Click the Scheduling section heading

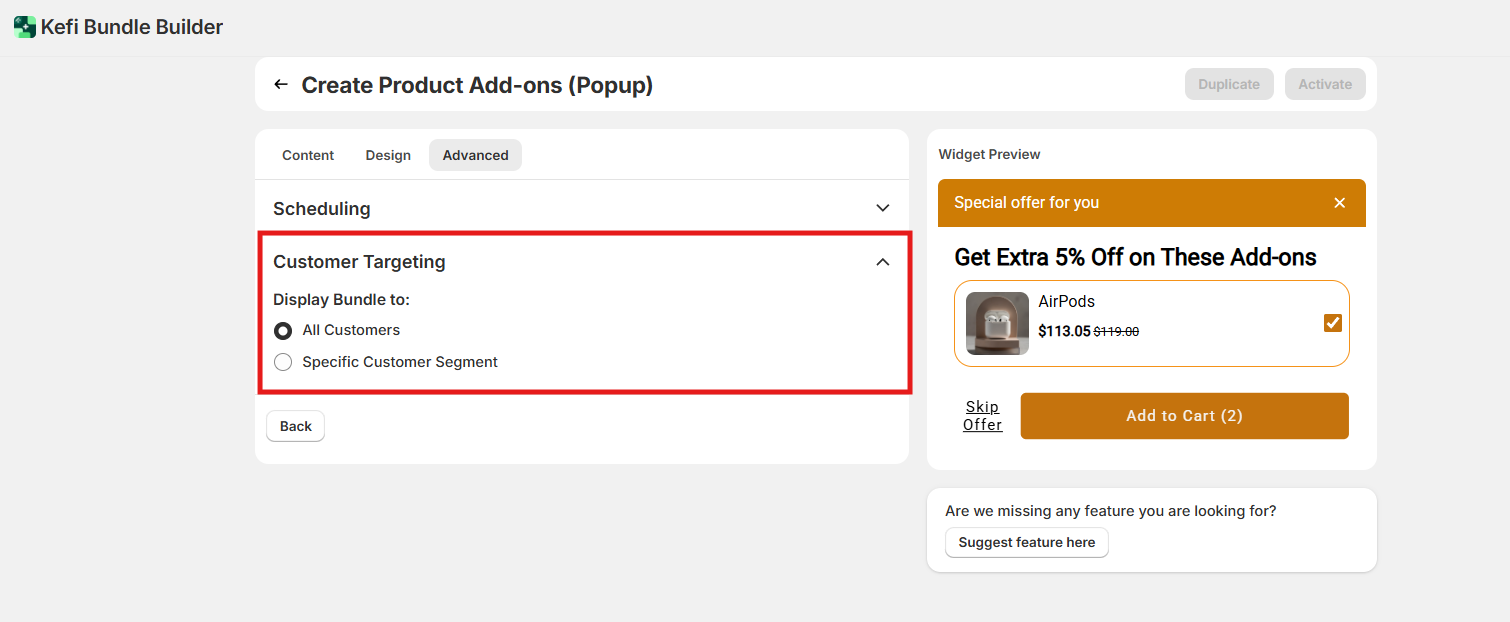pyautogui.click(x=322, y=209)
